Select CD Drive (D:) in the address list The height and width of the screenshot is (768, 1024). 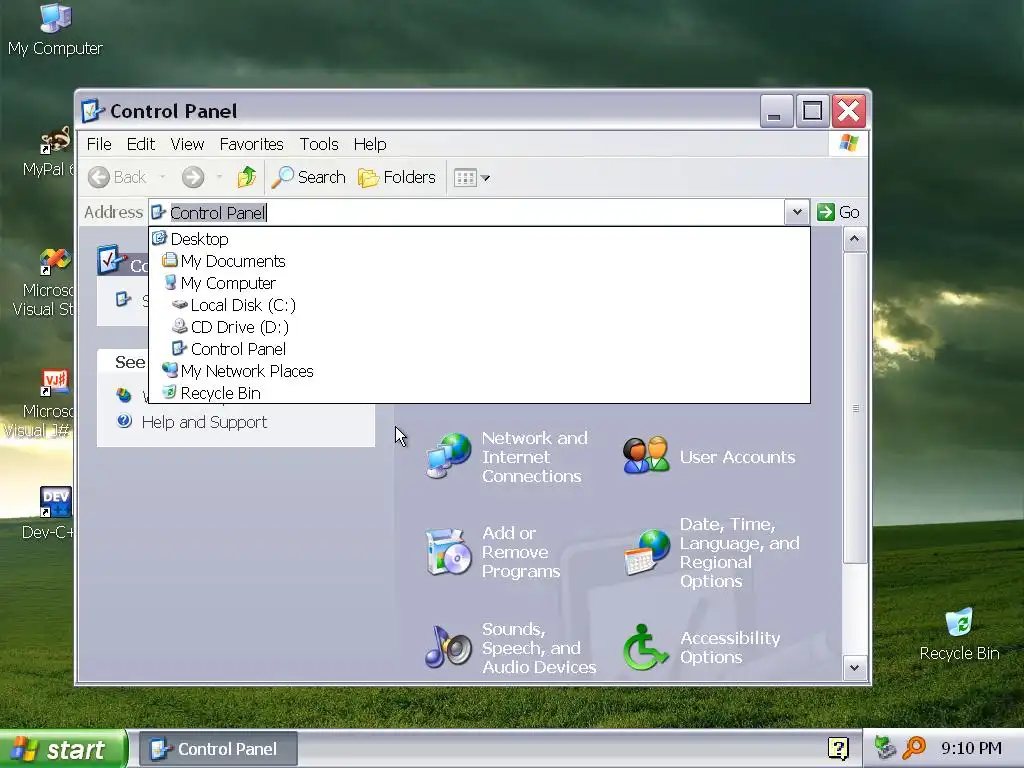[x=479, y=327]
